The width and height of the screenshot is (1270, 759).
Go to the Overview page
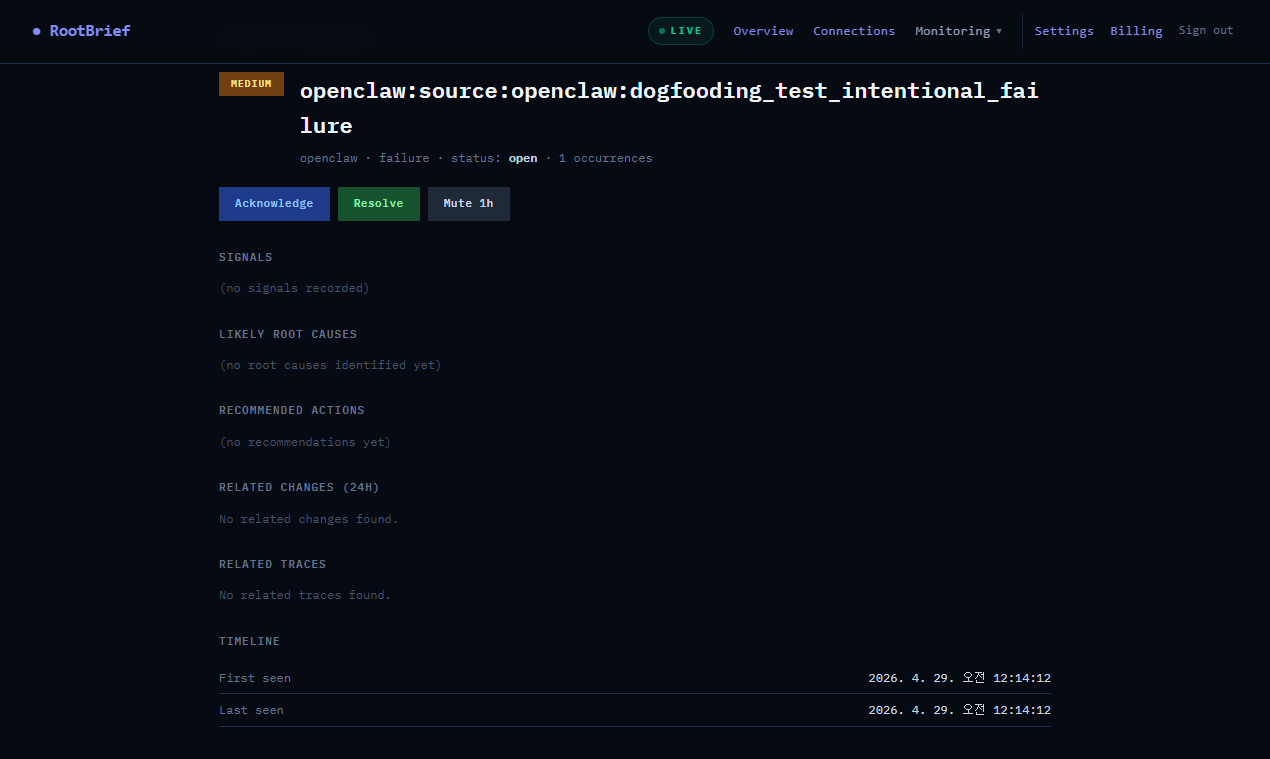[x=763, y=31]
